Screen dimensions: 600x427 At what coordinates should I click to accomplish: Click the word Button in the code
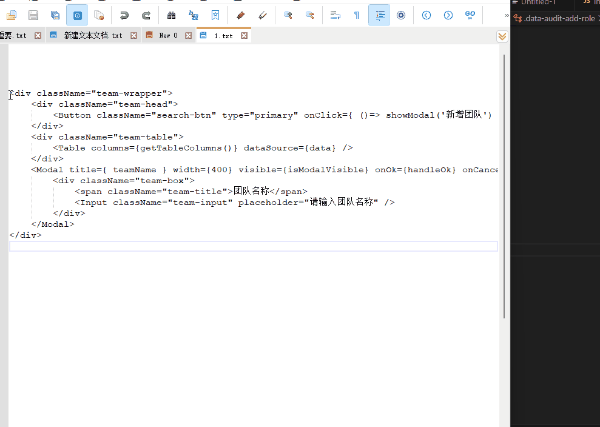tap(74, 115)
